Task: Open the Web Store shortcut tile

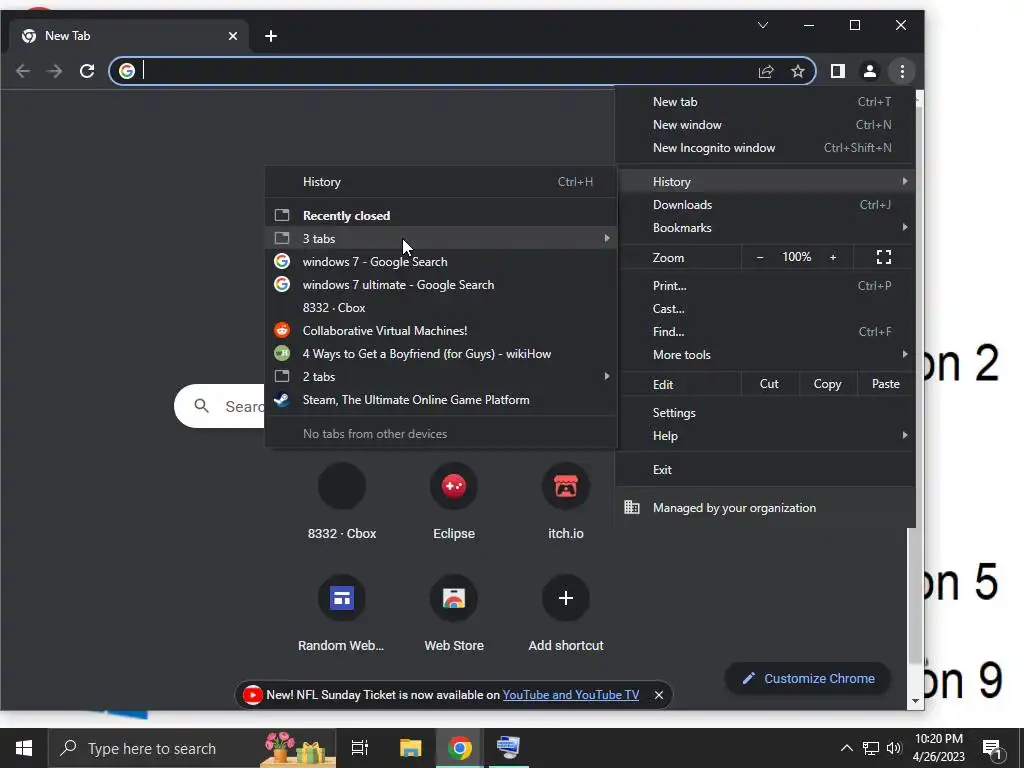Action: click(454, 613)
